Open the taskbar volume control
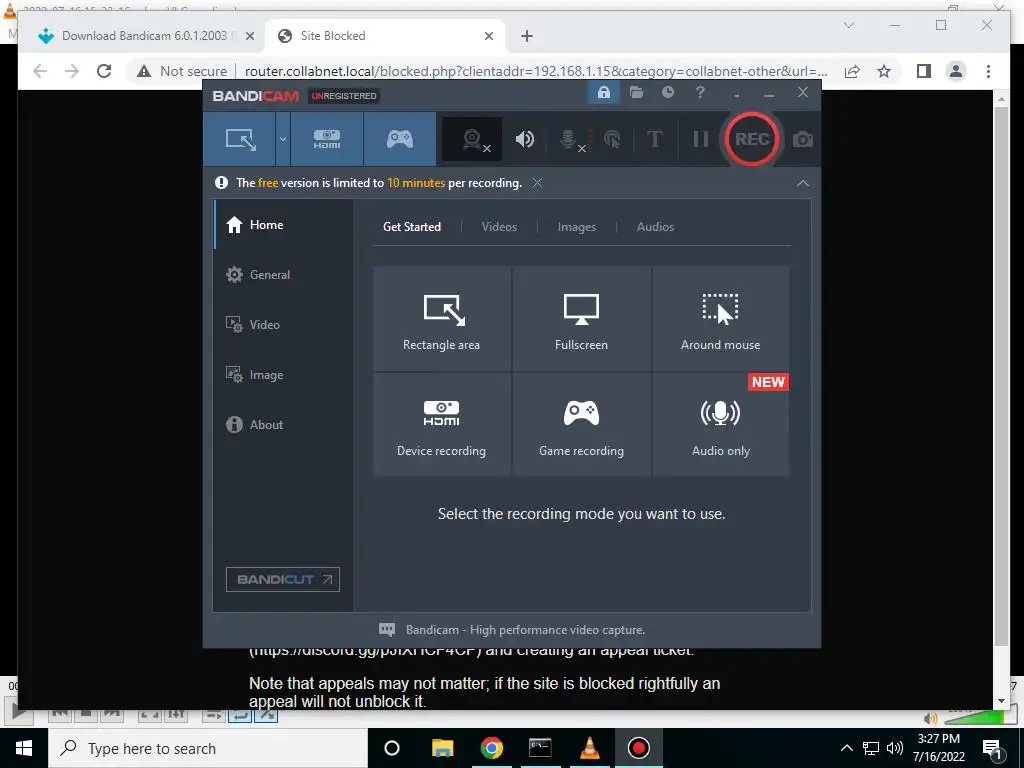1024x768 pixels. coord(895,748)
